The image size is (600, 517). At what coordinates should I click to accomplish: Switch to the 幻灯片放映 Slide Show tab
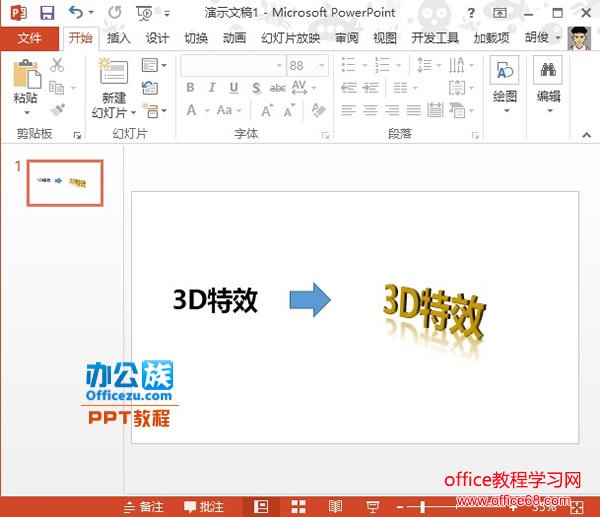[x=290, y=38]
